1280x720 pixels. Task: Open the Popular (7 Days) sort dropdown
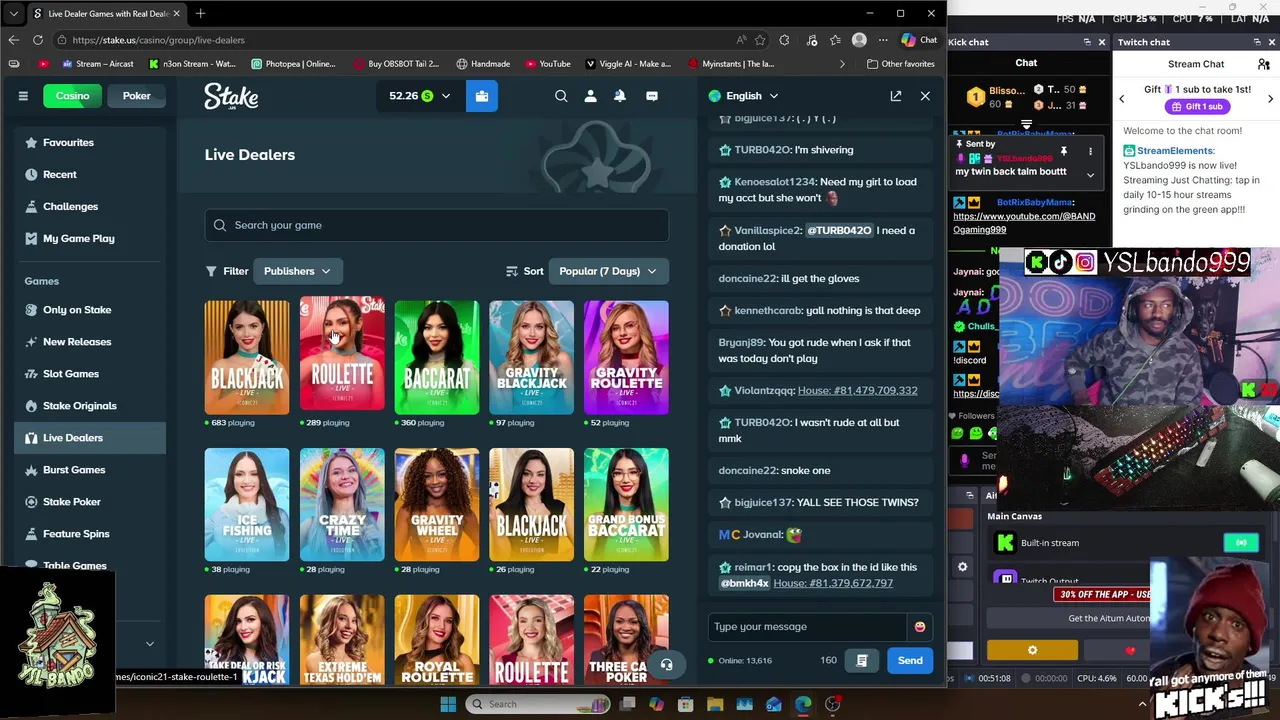[x=608, y=271]
